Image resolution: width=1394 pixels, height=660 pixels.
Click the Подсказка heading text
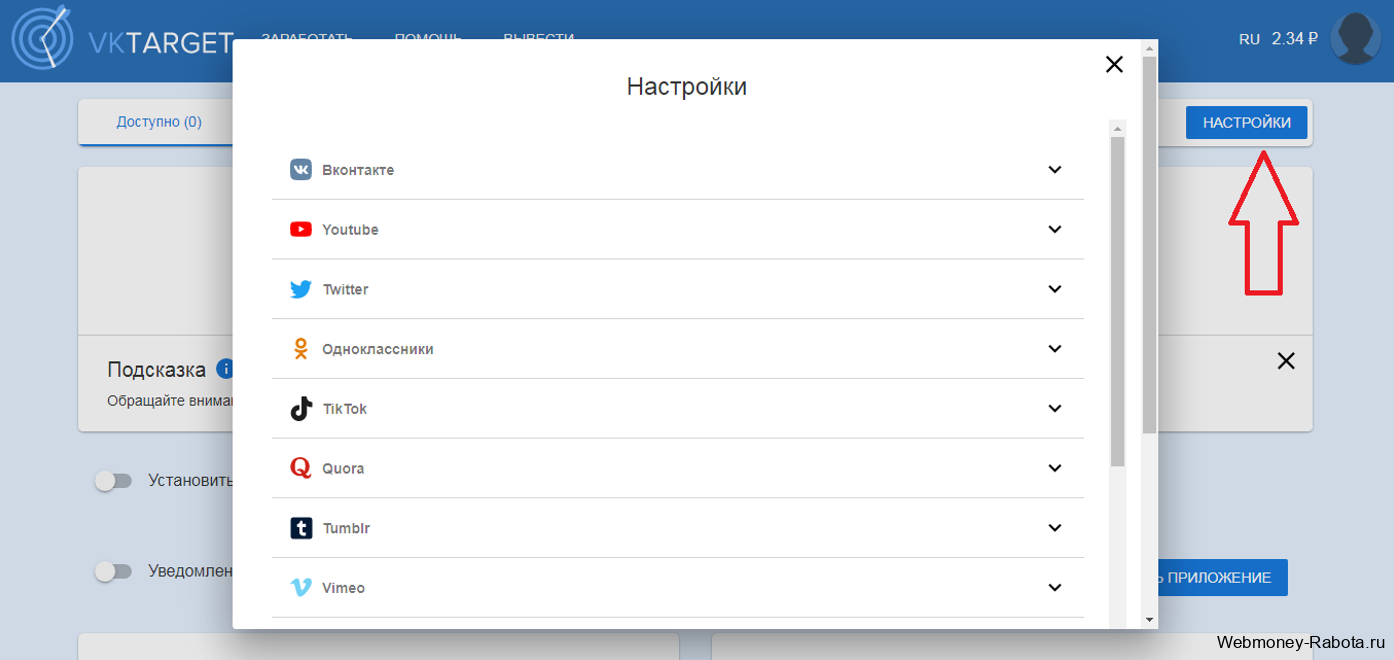coord(157,369)
